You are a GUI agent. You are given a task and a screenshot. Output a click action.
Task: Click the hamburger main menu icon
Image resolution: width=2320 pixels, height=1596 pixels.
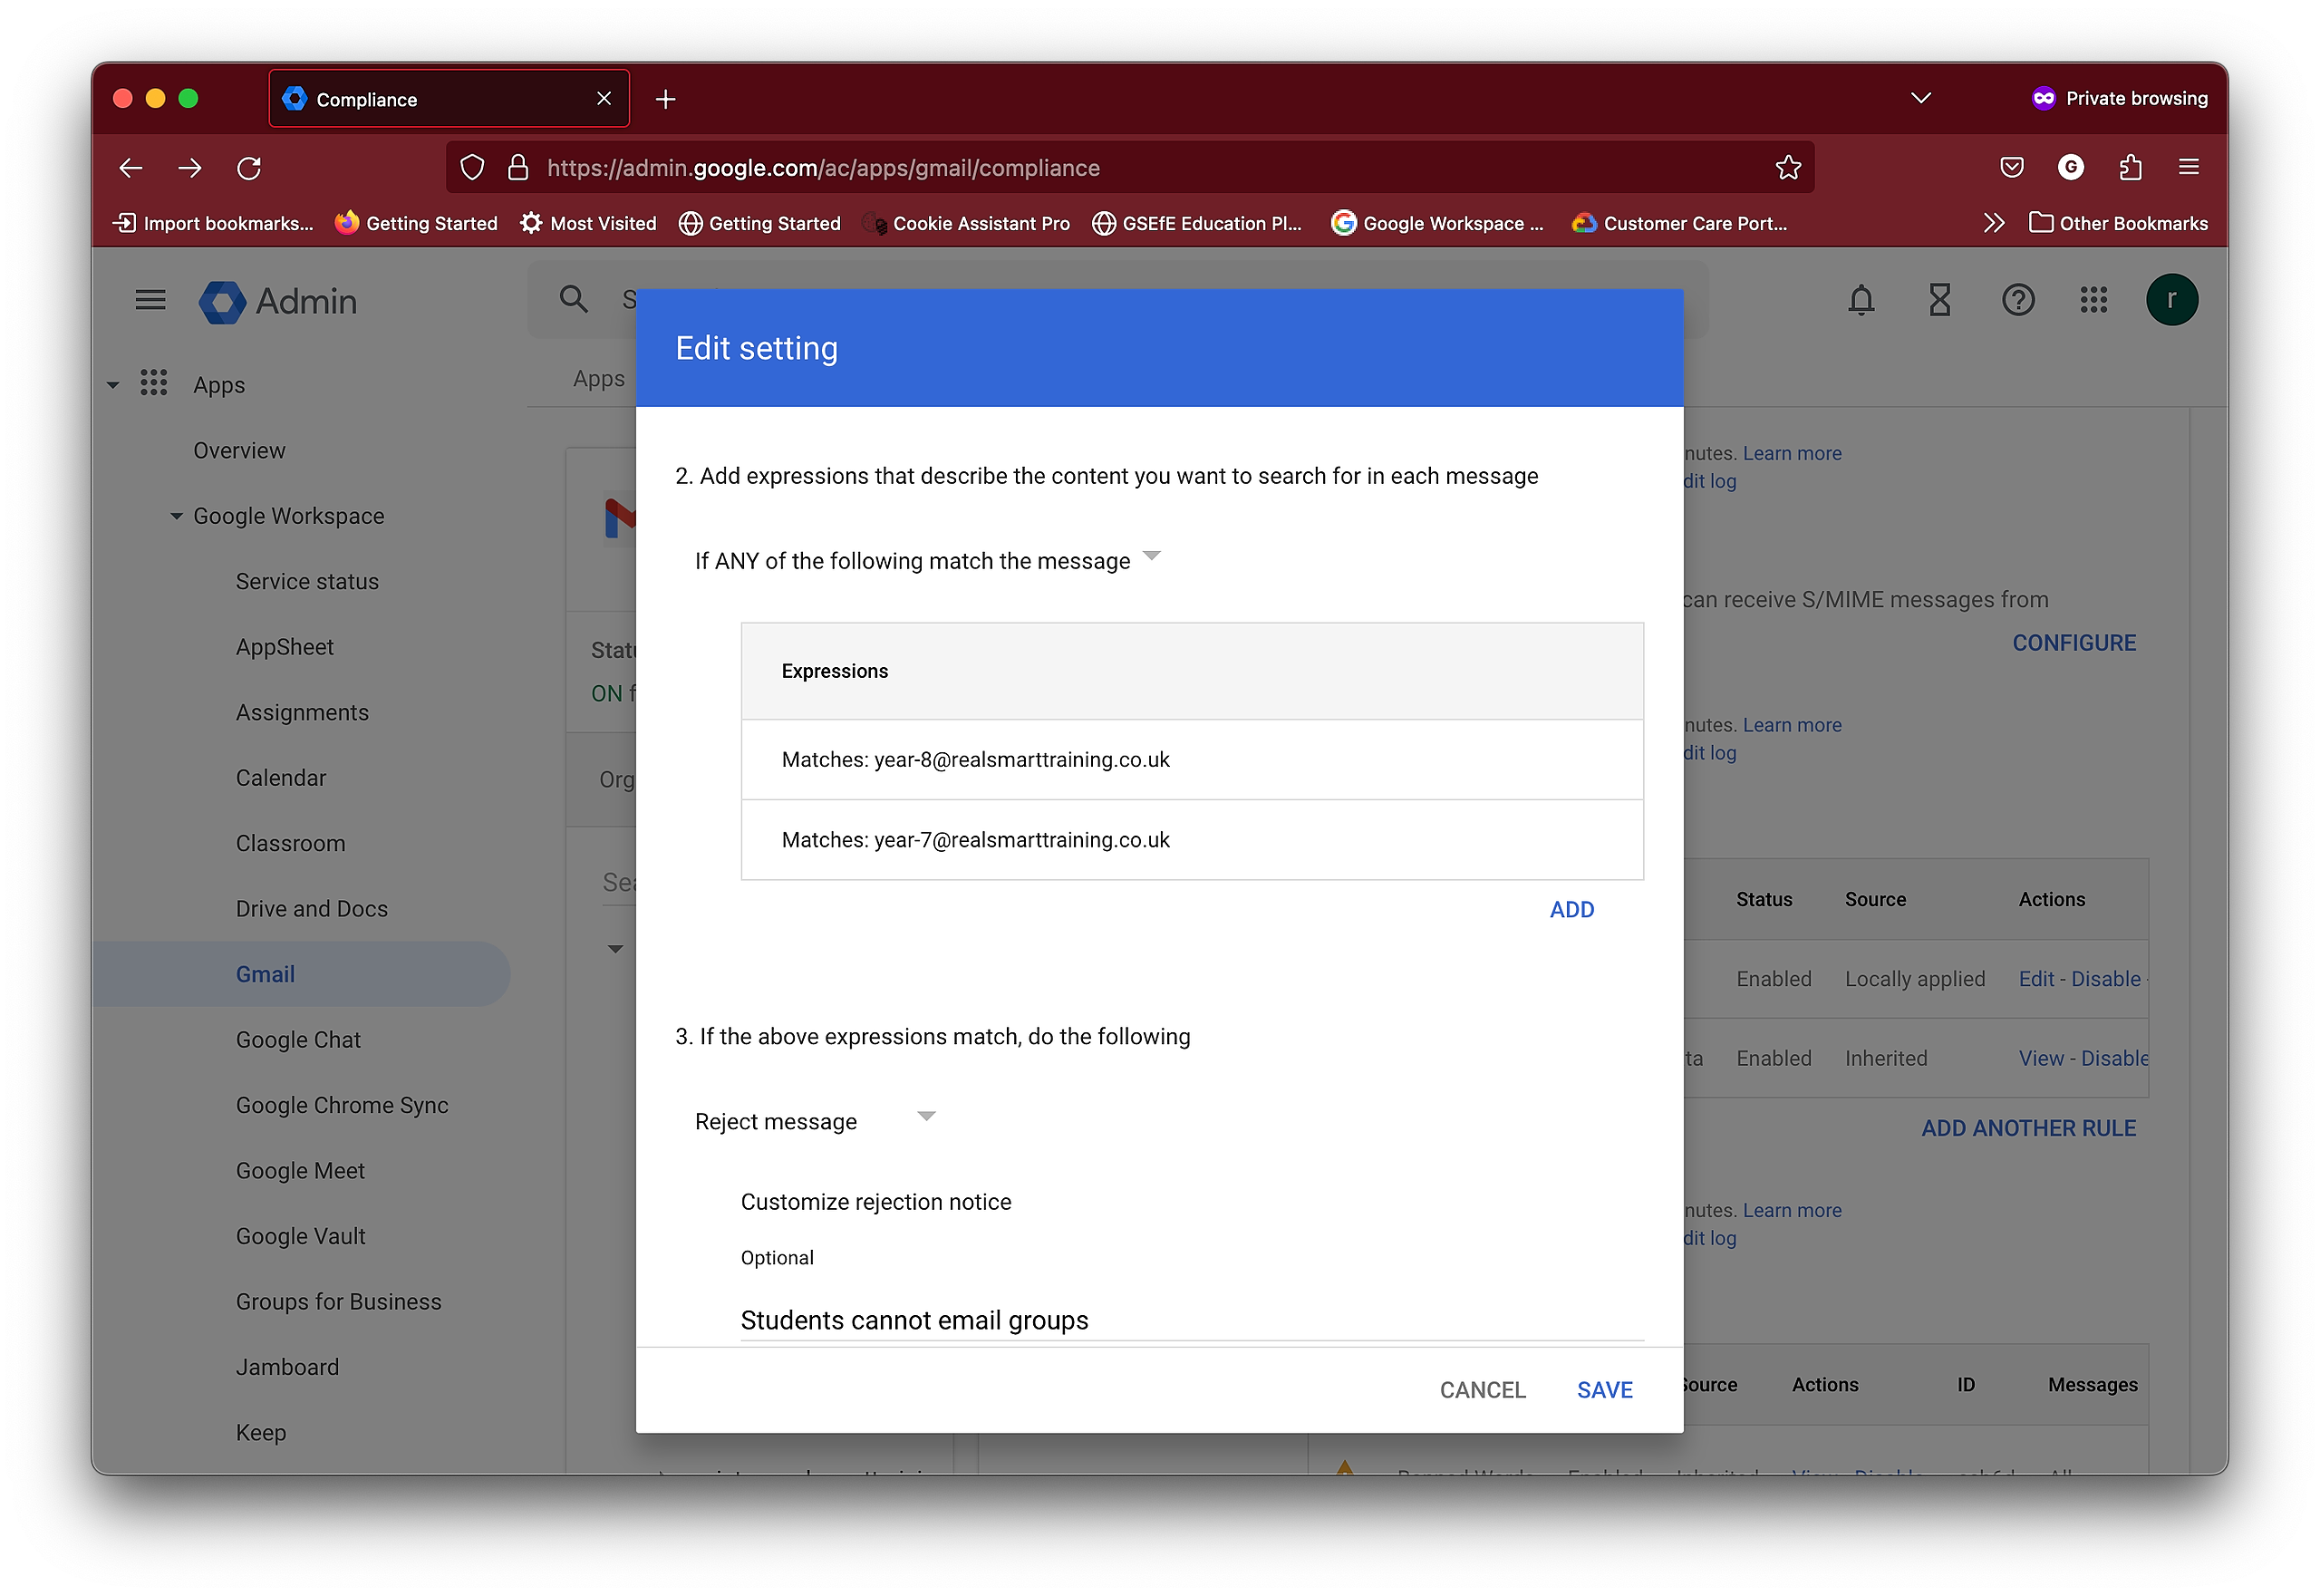pyautogui.click(x=150, y=300)
